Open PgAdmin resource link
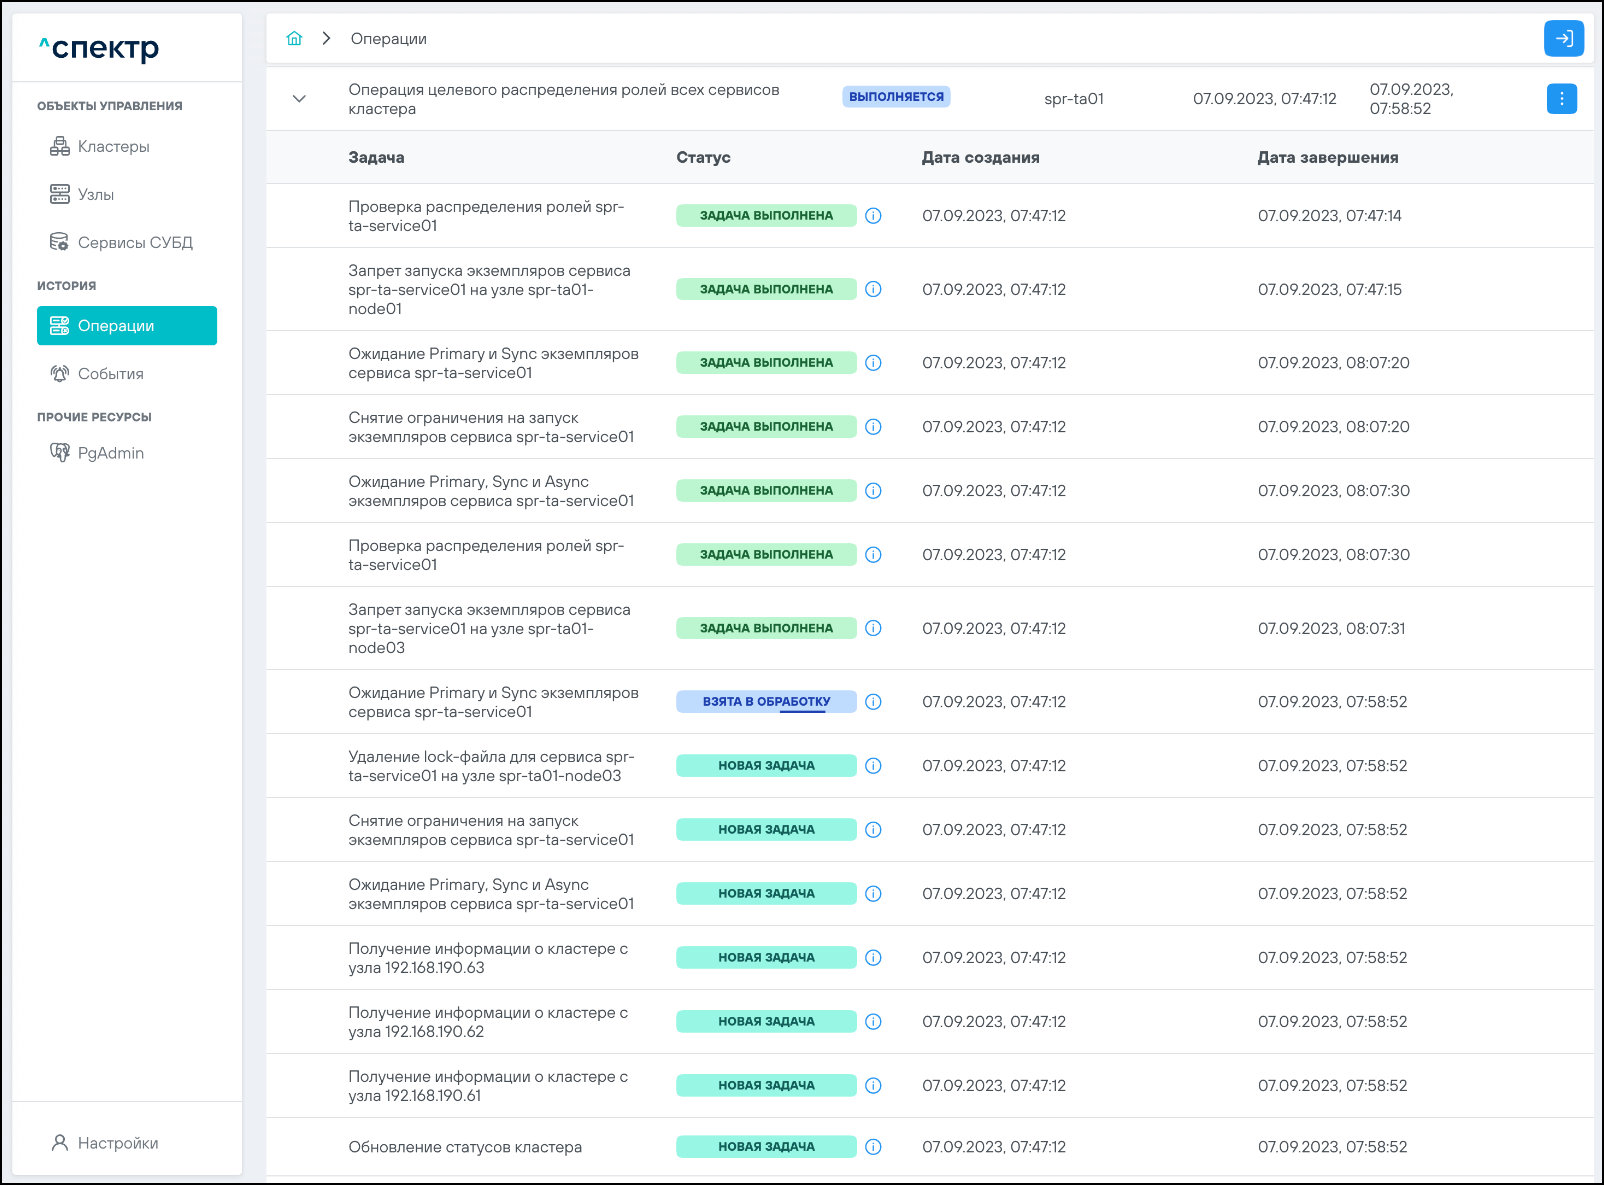 (110, 453)
